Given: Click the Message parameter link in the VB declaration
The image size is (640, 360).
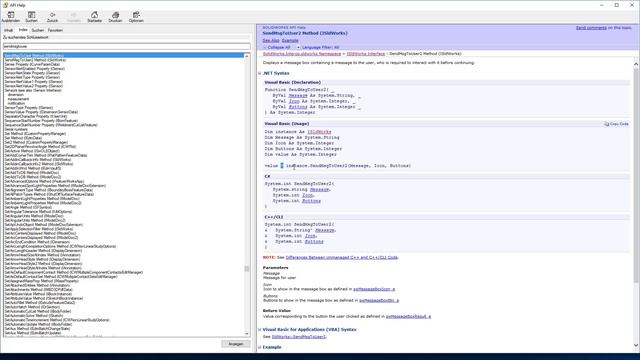Looking at the screenshot, I should click(298, 96).
